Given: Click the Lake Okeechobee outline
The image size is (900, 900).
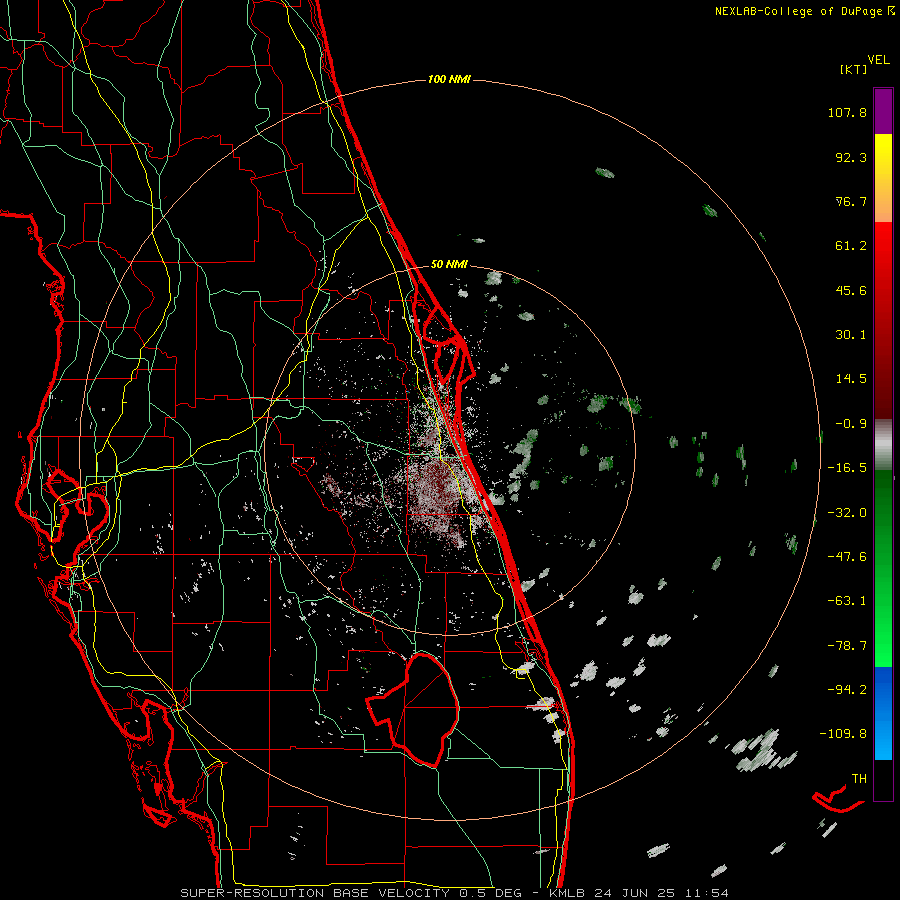Looking at the screenshot, I should click(x=413, y=710).
